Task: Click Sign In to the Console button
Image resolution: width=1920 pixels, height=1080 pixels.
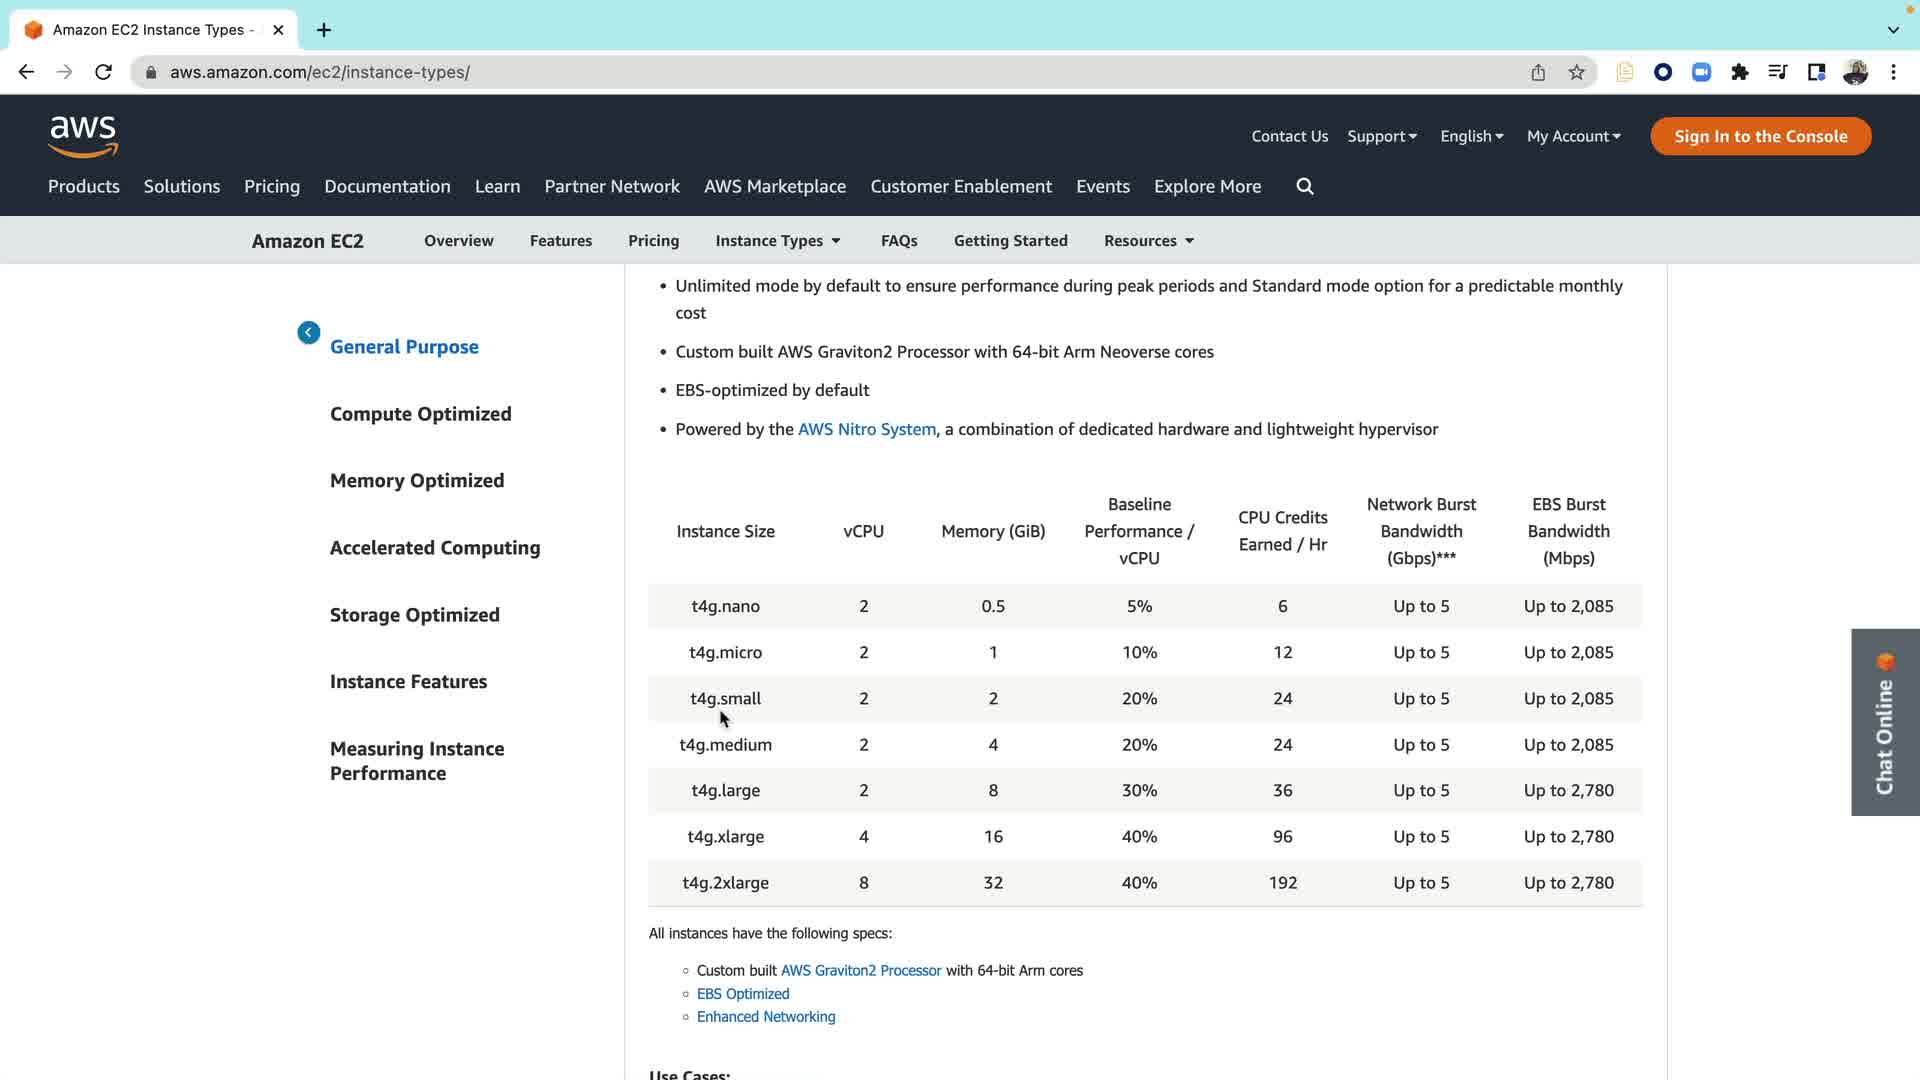Action: [x=1760, y=136]
